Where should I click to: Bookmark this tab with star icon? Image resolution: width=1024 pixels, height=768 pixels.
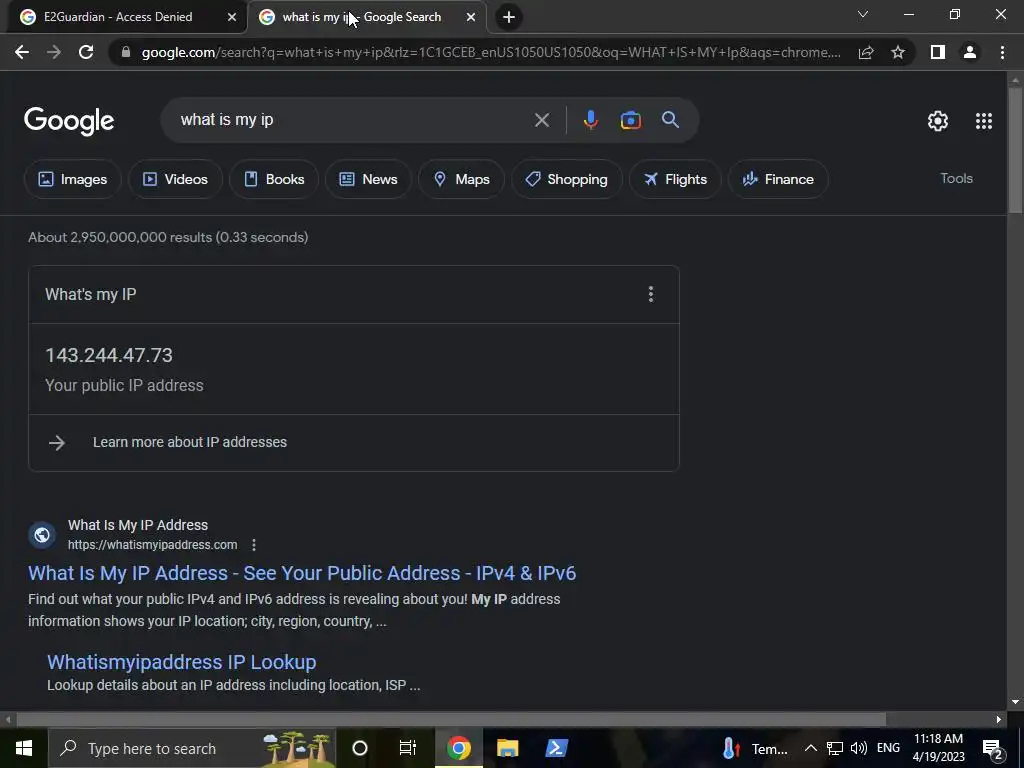(898, 52)
